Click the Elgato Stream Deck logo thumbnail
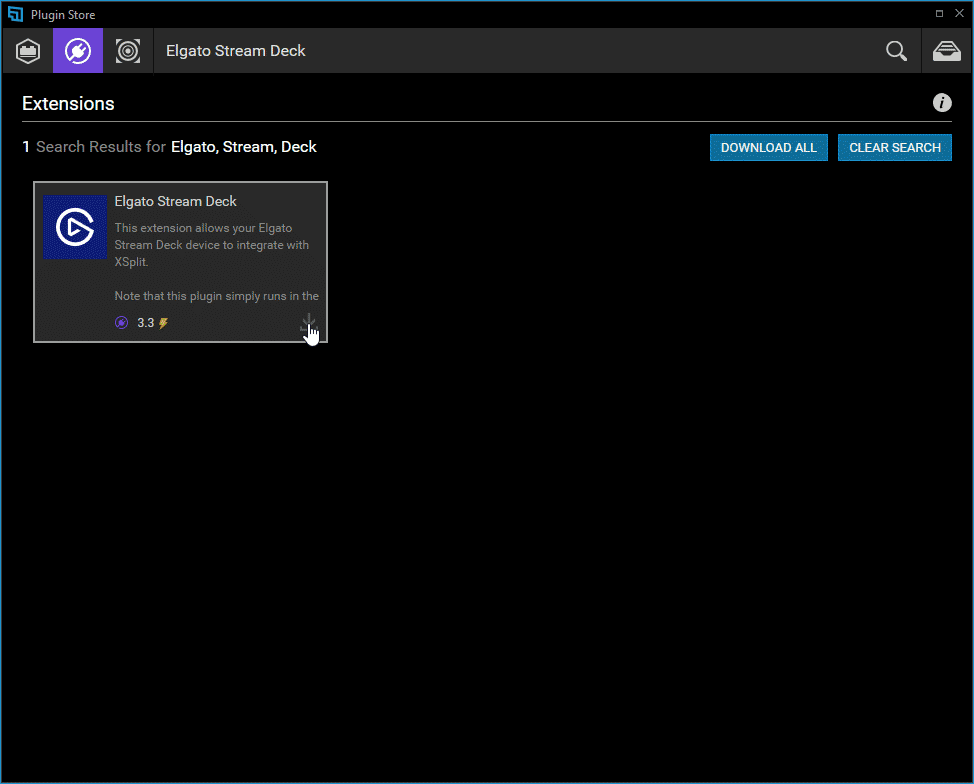Viewport: 974px width, 784px height. tap(75, 227)
